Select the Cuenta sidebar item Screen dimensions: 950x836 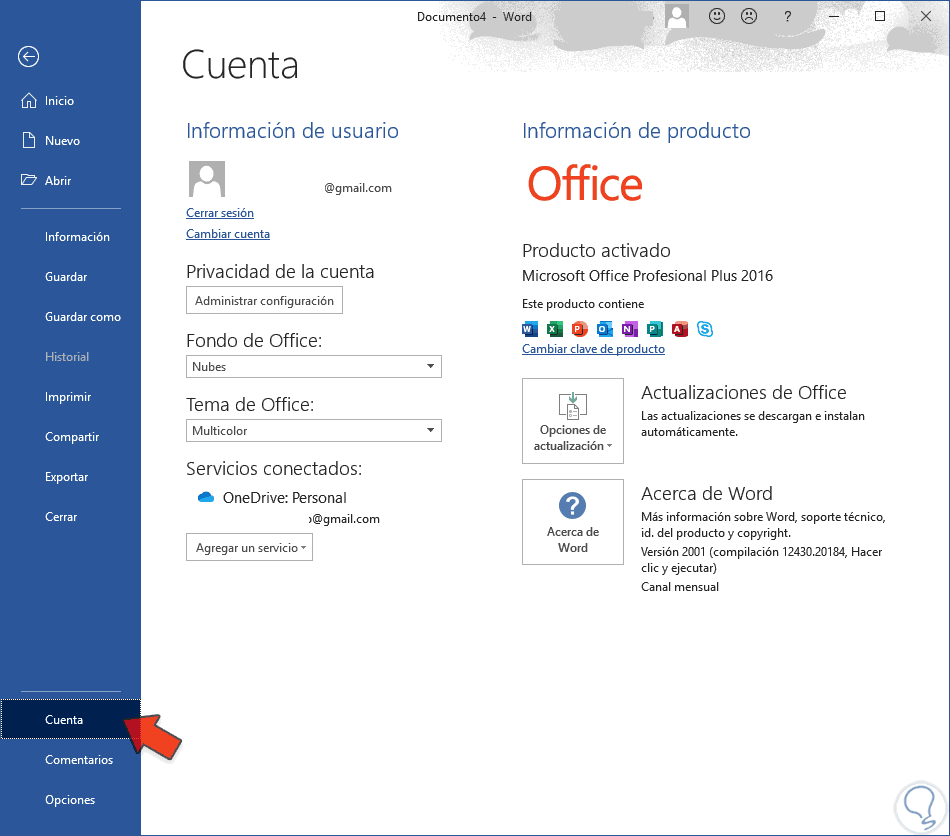tap(70, 719)
